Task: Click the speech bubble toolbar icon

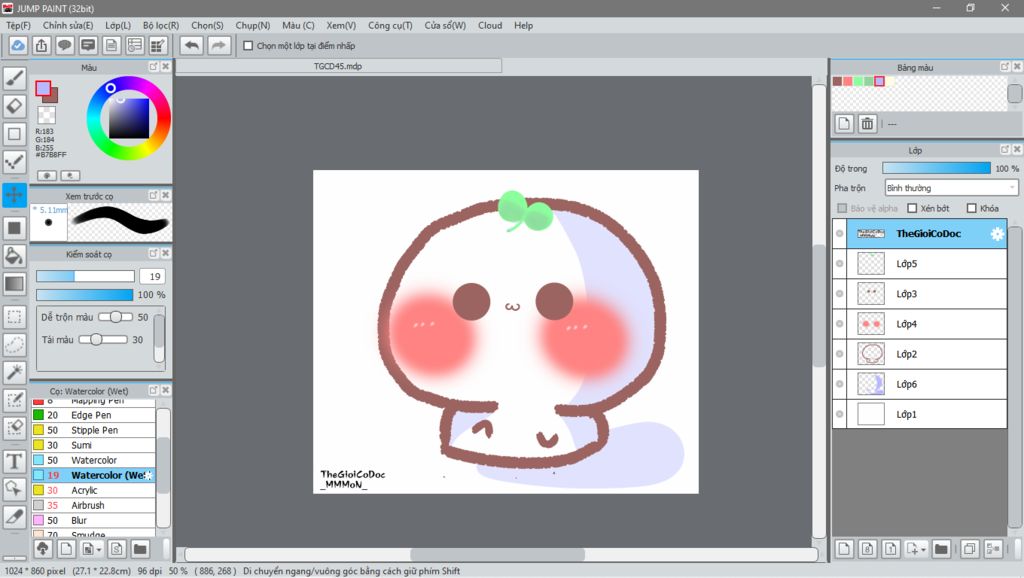Action: [x=65, y=45]
